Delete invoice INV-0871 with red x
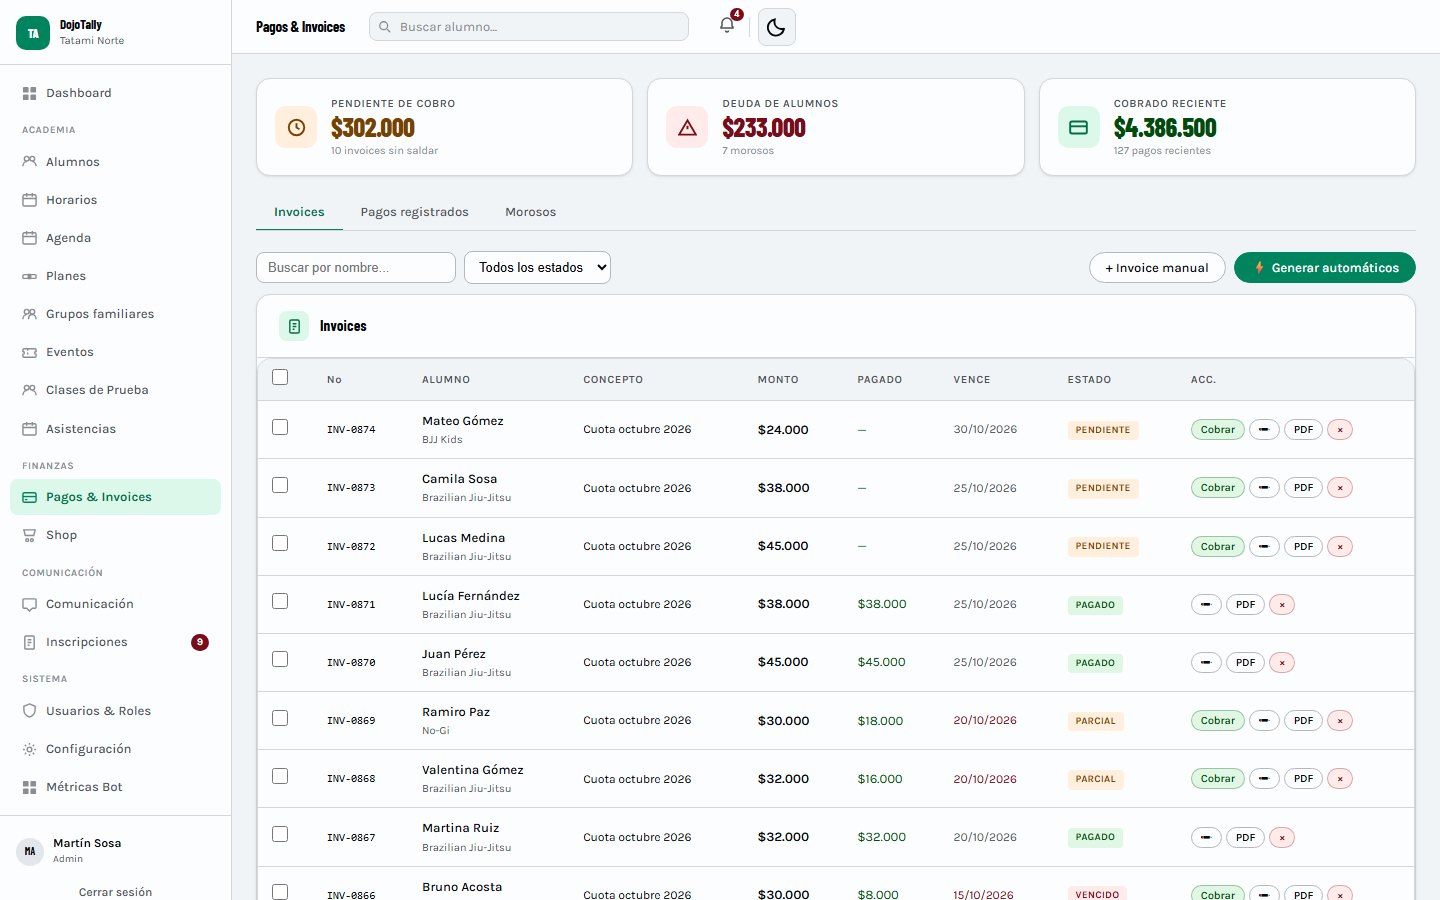The width and height of the screenshot is (1440, 900). coord(1282,604)
